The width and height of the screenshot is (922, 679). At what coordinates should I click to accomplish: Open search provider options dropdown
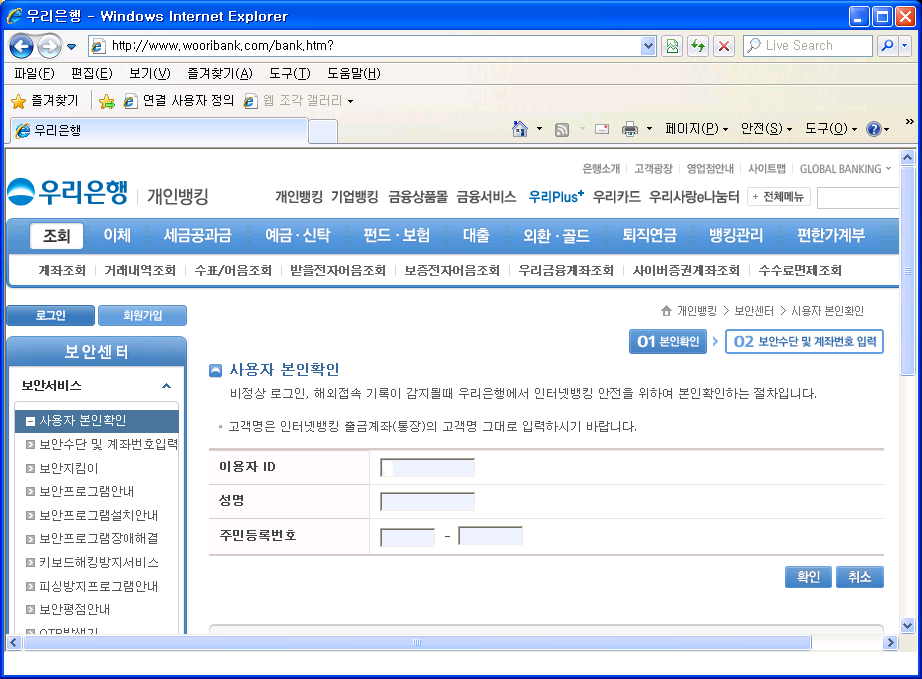(x=905, y=46)
